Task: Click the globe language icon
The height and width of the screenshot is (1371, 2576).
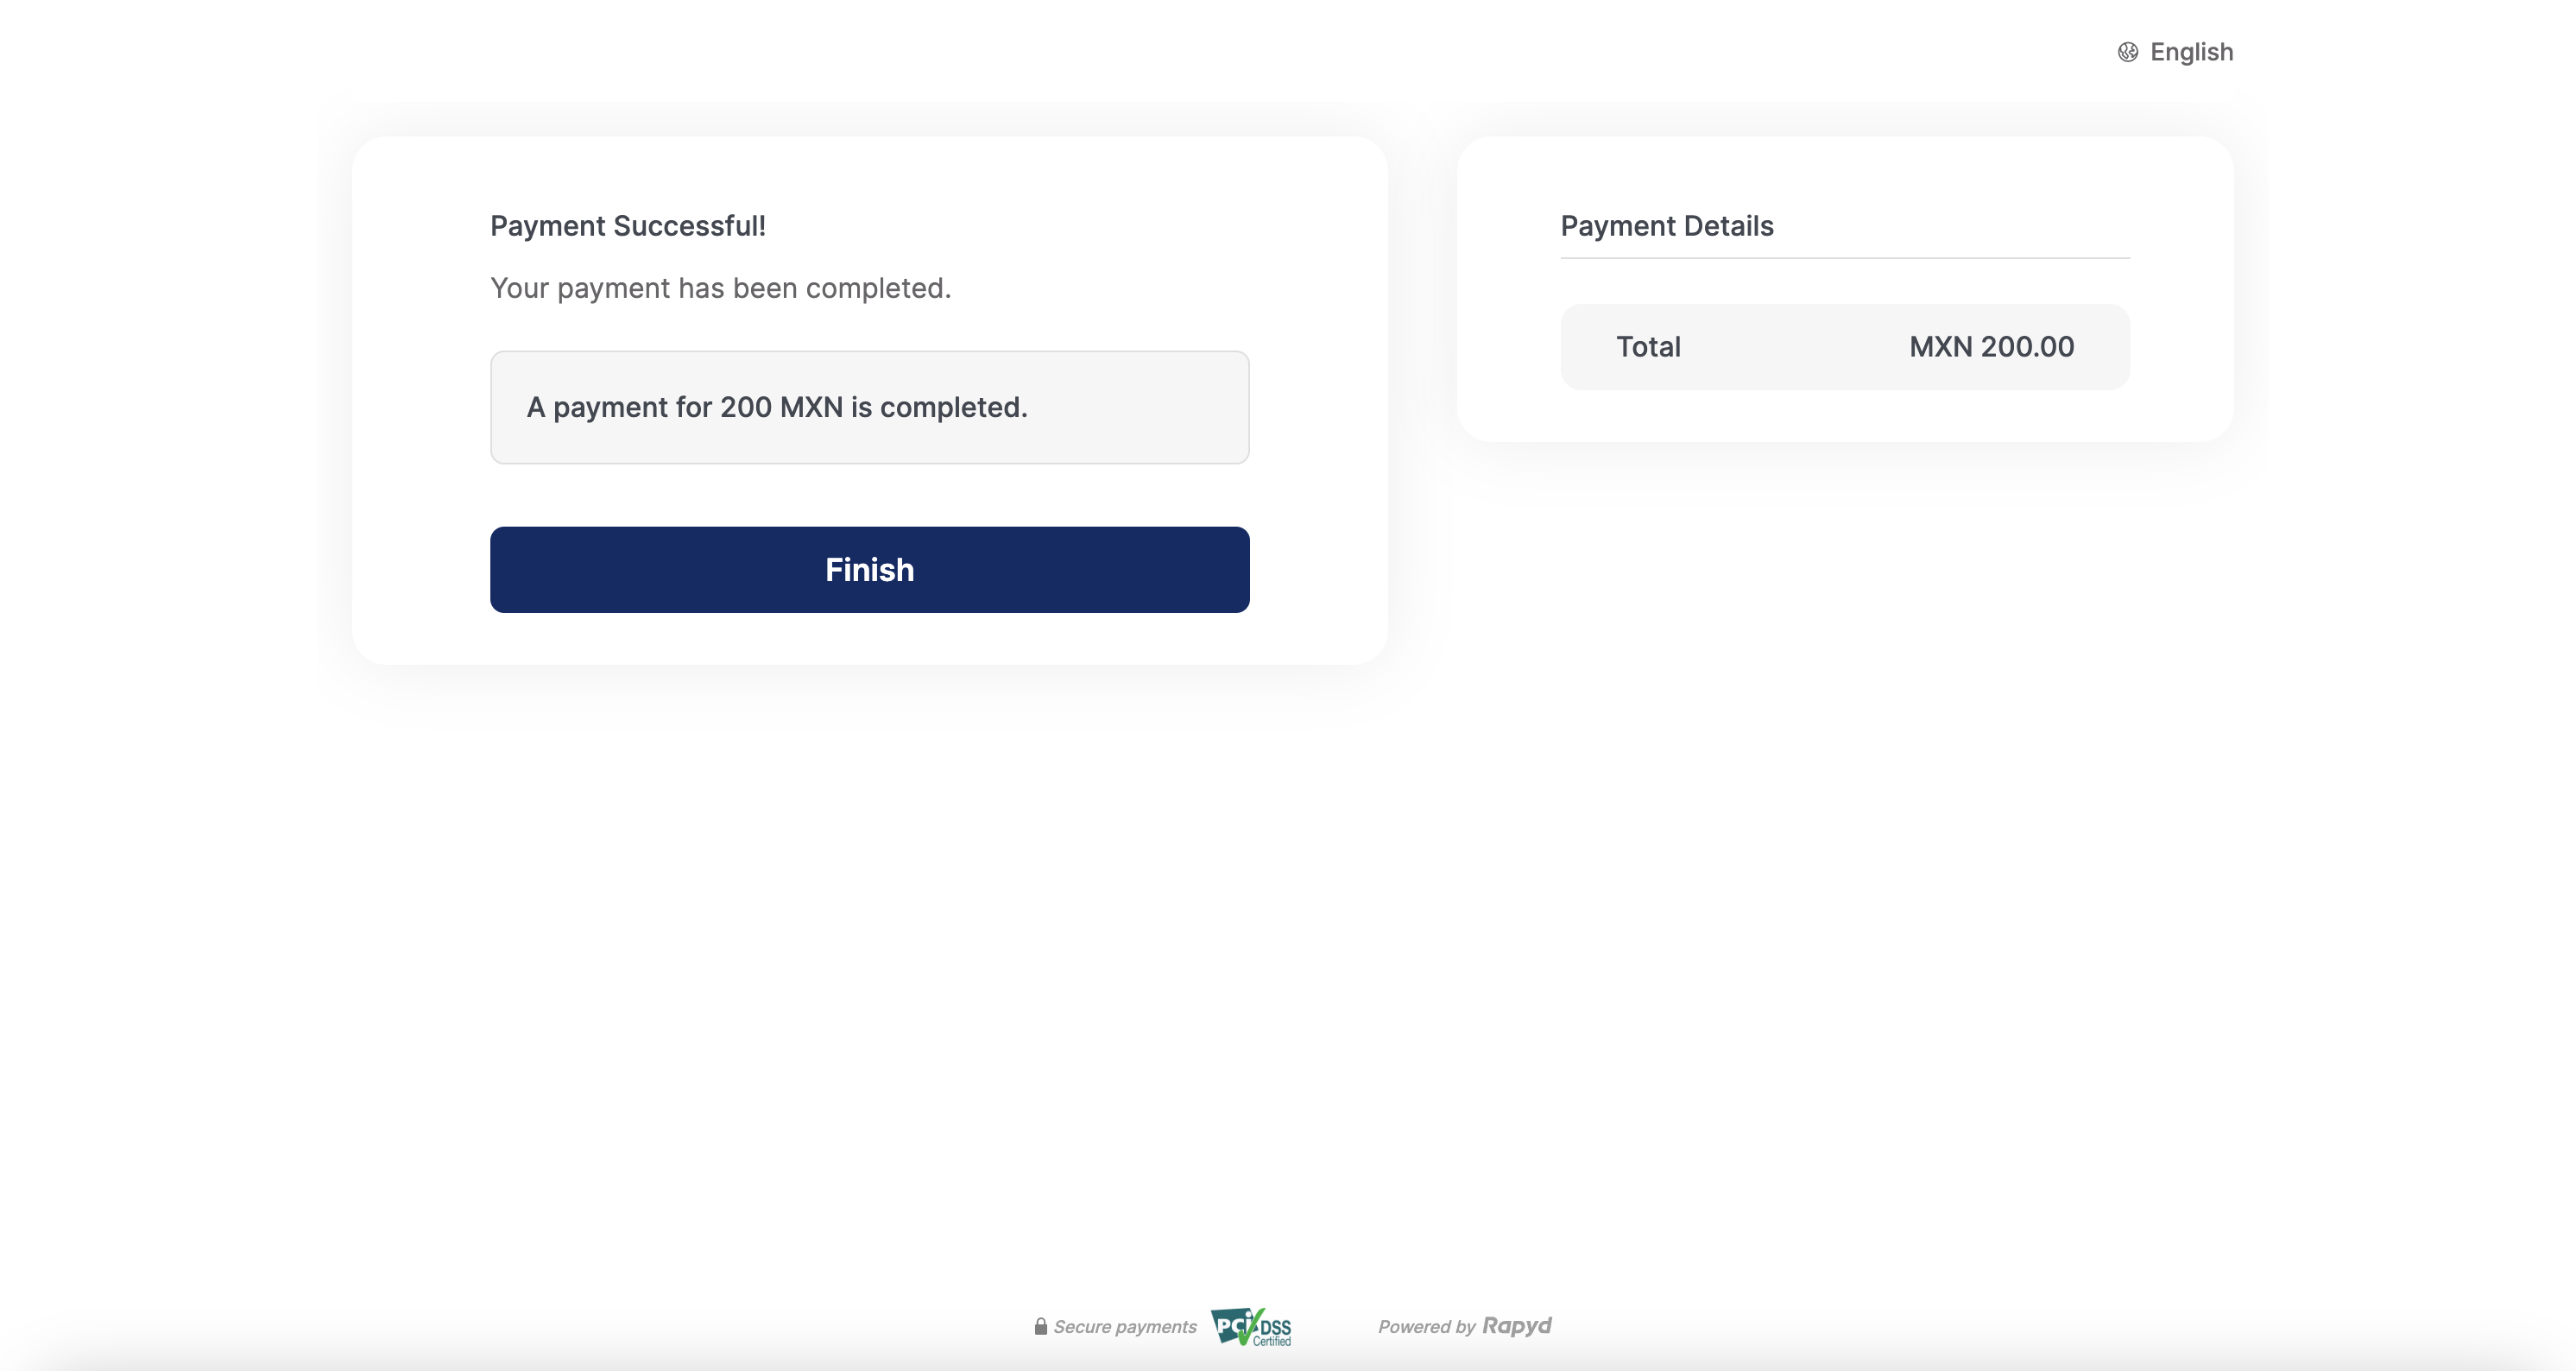Action: 2127,52
